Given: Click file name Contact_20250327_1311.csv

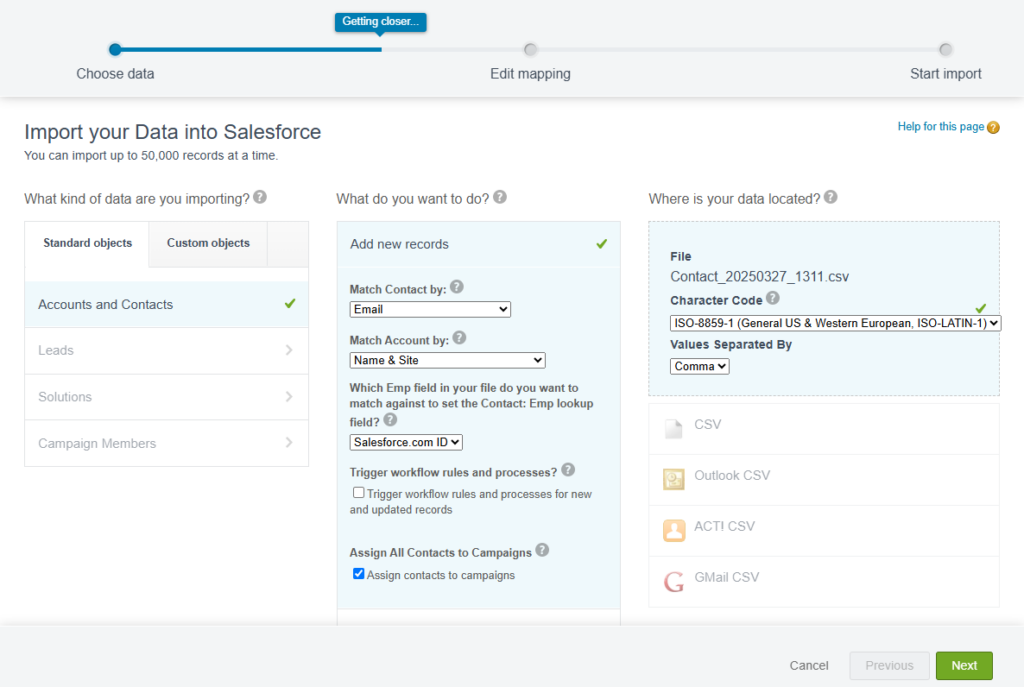Looking at the screenshot, I should (x=760, y=277).
